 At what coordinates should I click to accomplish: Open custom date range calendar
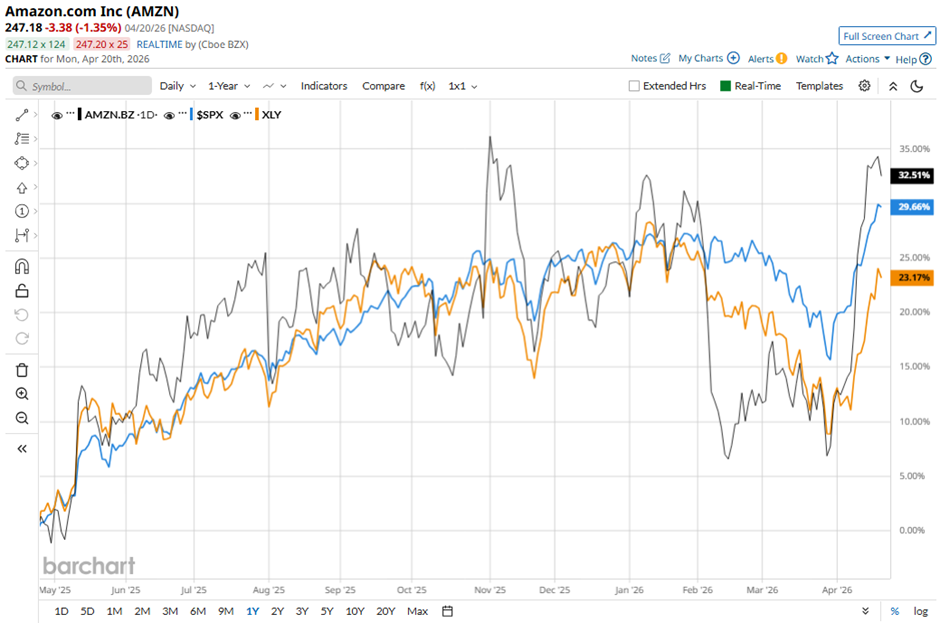447,611
